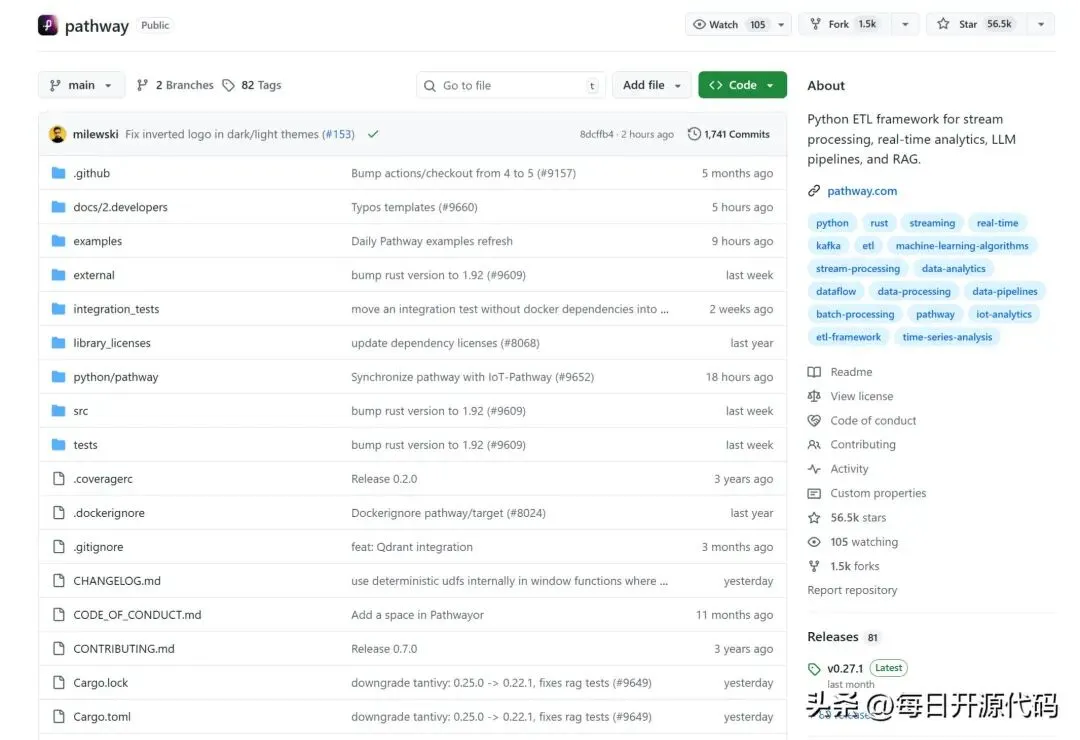The image size is (1080, 740).
Task: Select the time-series-analysis topic tag
Action: pyautogui.click(x=947, y=337)
